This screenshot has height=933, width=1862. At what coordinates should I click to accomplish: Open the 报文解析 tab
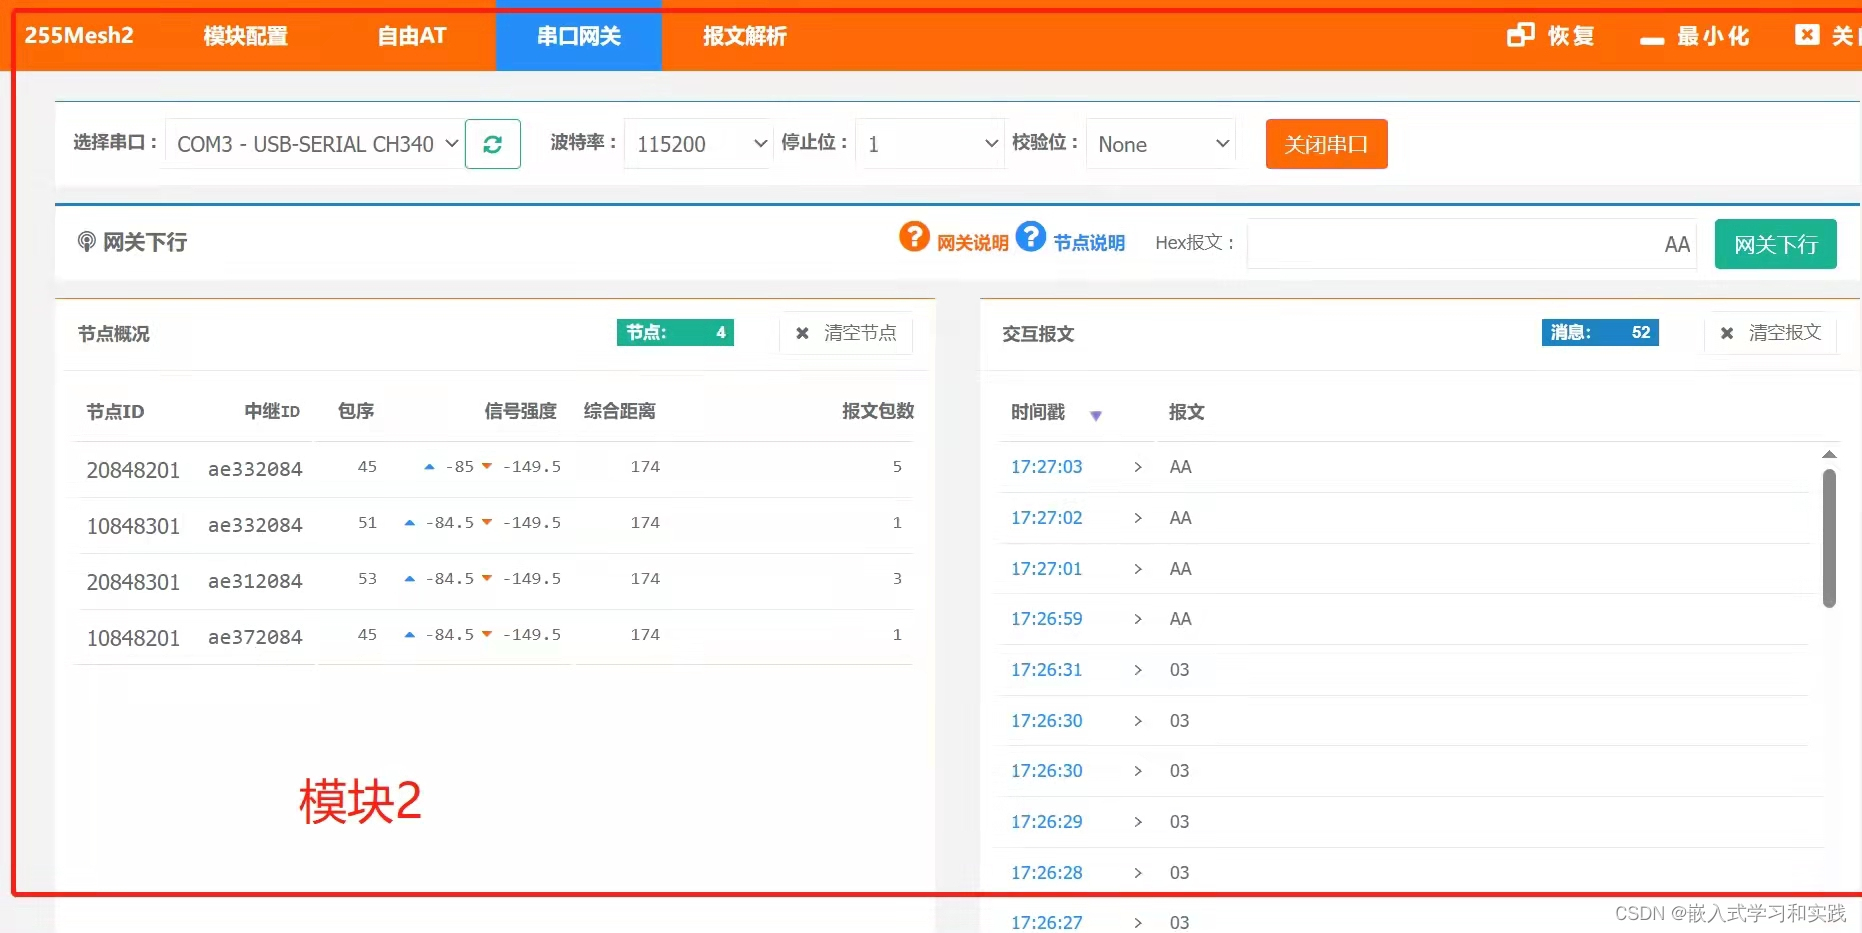point(744,36)
